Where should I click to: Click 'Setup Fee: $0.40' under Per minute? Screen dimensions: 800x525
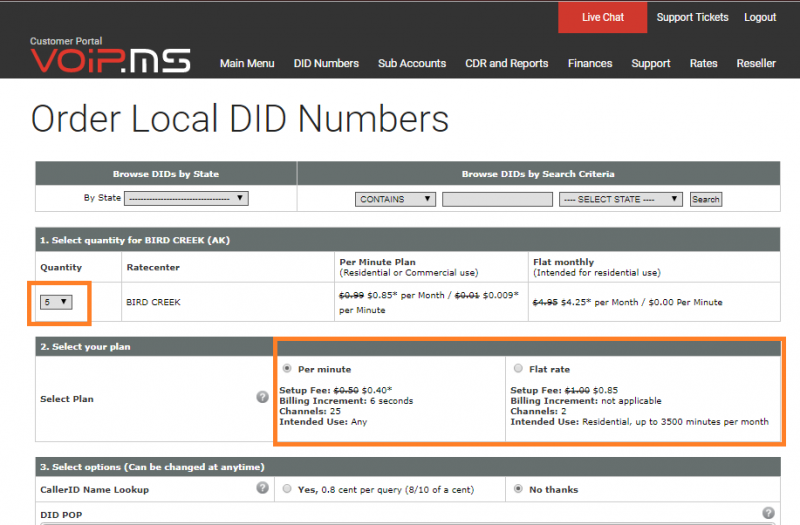(x=336, y=390)
